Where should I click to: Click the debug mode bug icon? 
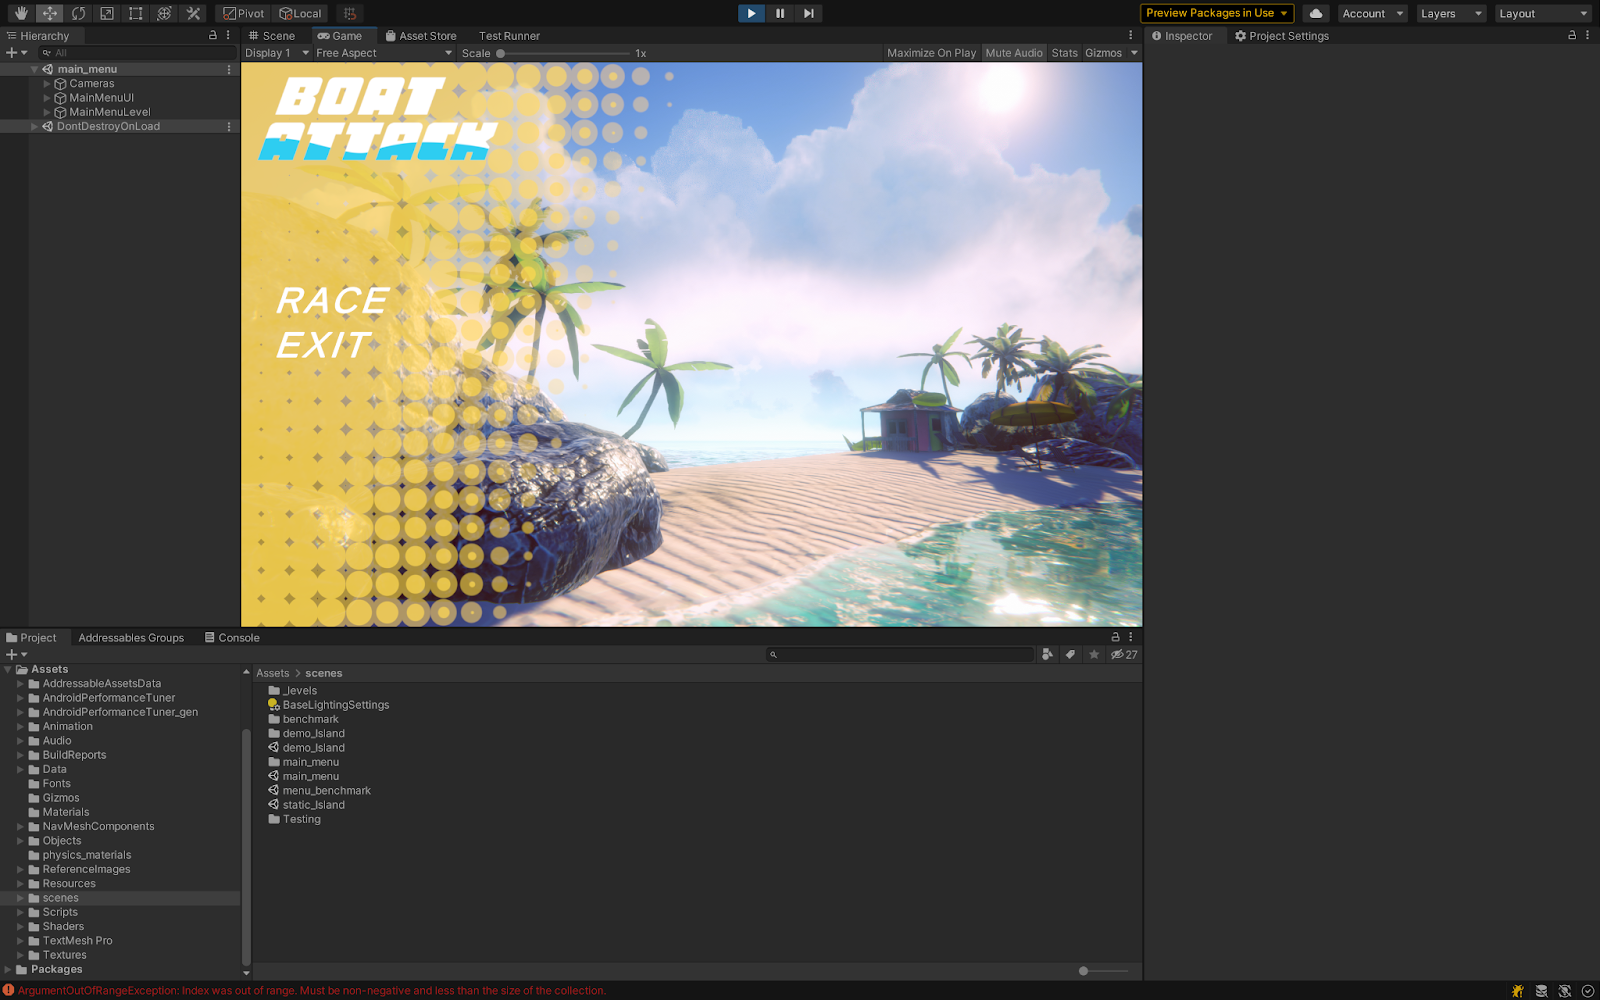pyautogui.click(x=1518, y=991)
